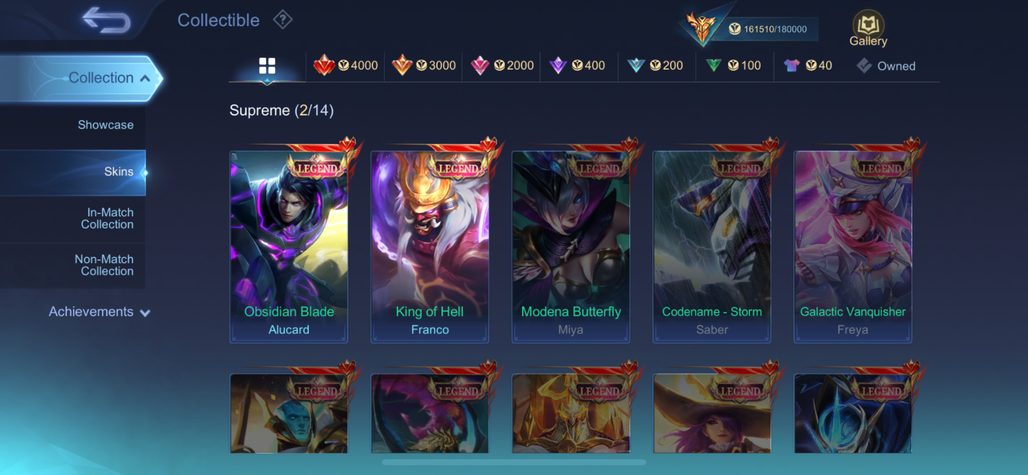Open the Codename - Storm Saber skin card
1028x475 pixels.
pyautogui.click(x=712, y=247)
